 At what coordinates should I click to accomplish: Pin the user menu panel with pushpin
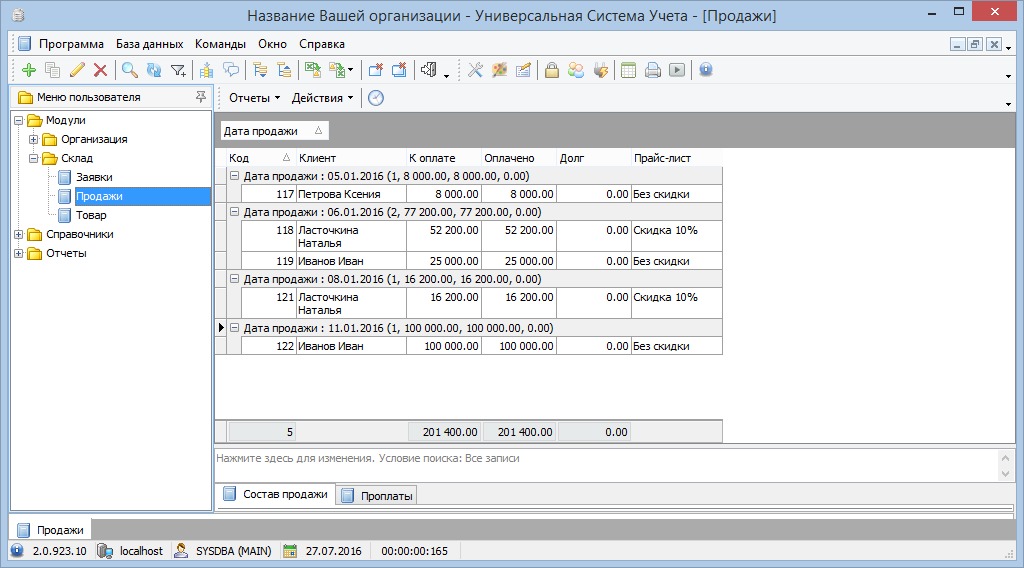click(201, 97)
